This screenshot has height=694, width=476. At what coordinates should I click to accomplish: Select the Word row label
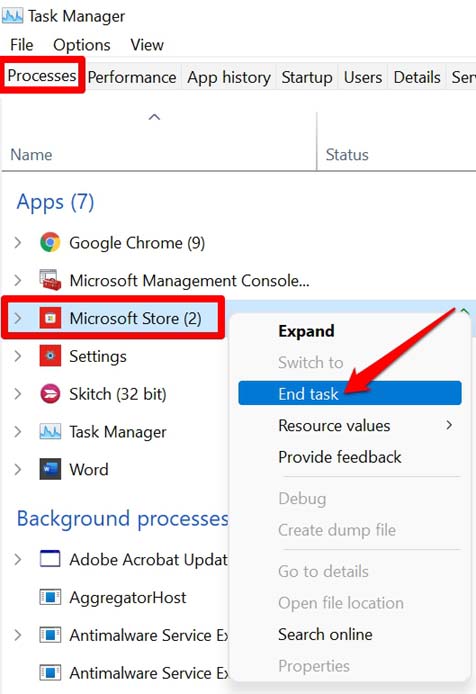89,469
